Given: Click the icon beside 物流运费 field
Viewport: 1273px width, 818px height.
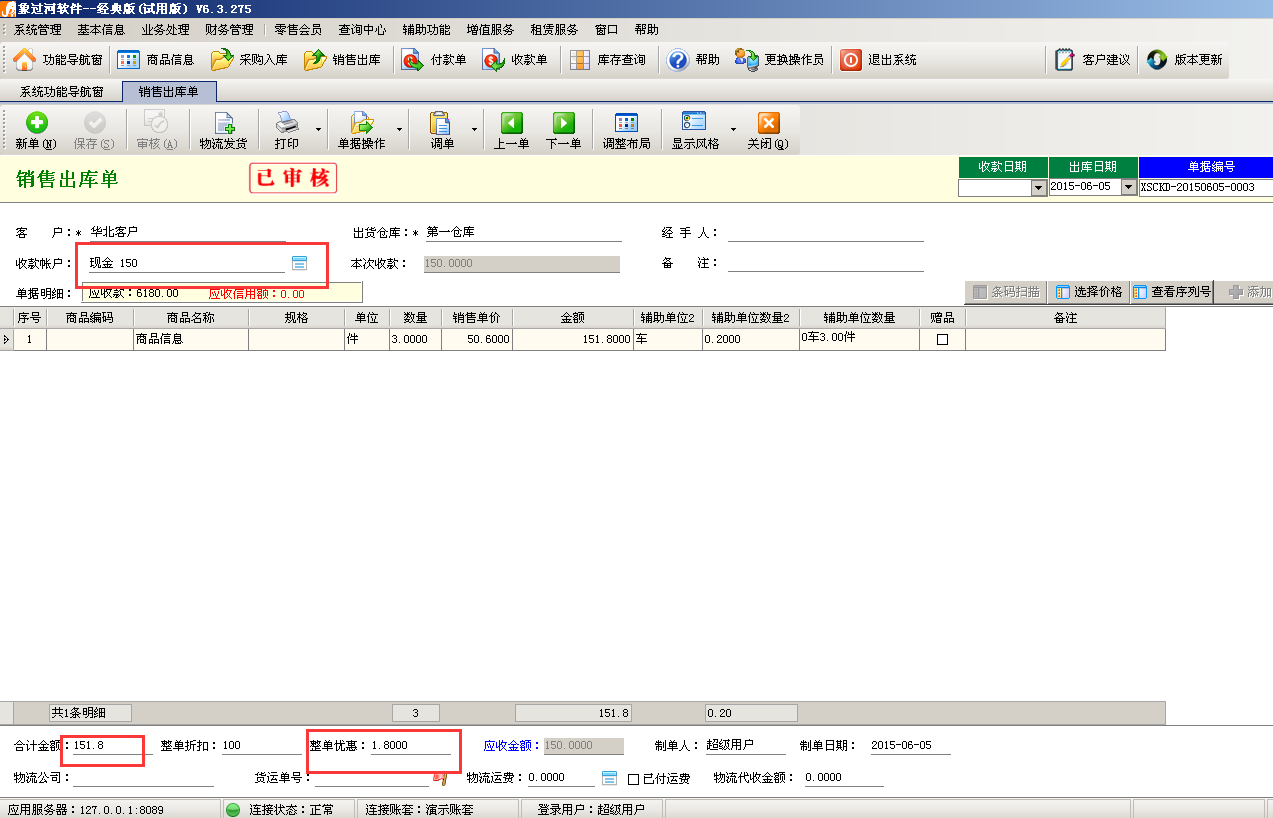Looking at the screenshot, I should (609, 777).
